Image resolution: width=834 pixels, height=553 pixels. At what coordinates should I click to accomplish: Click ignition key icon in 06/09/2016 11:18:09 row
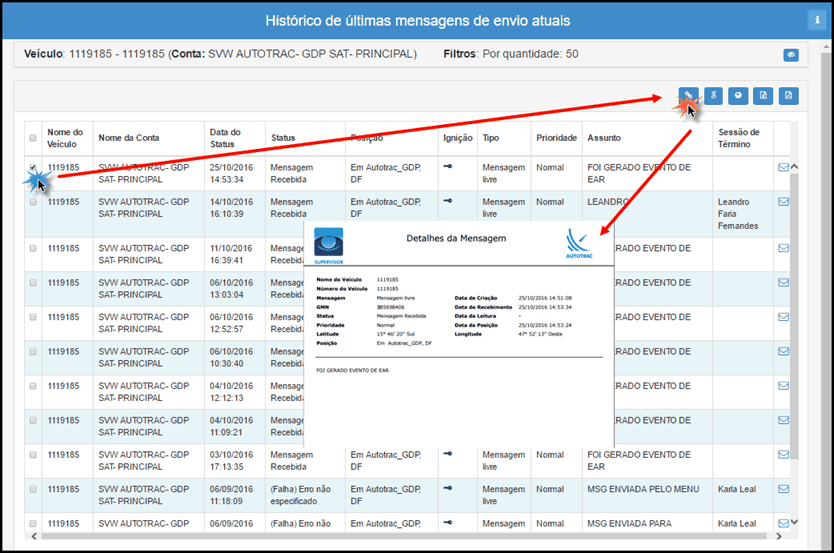448,488
